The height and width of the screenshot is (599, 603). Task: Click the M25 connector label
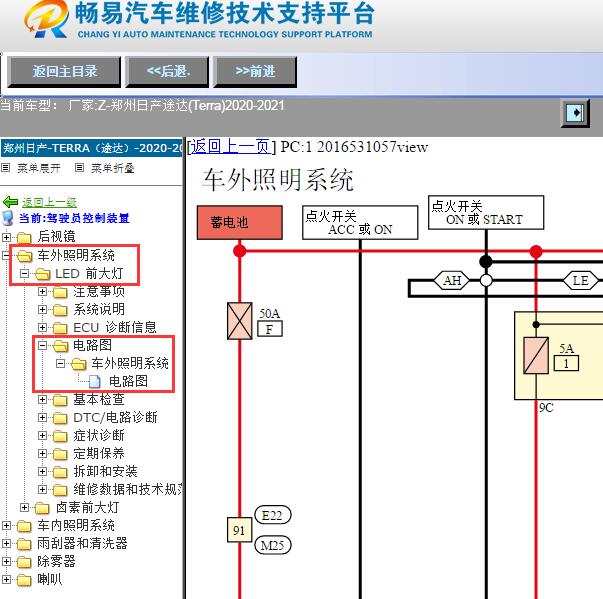point(273,545)
